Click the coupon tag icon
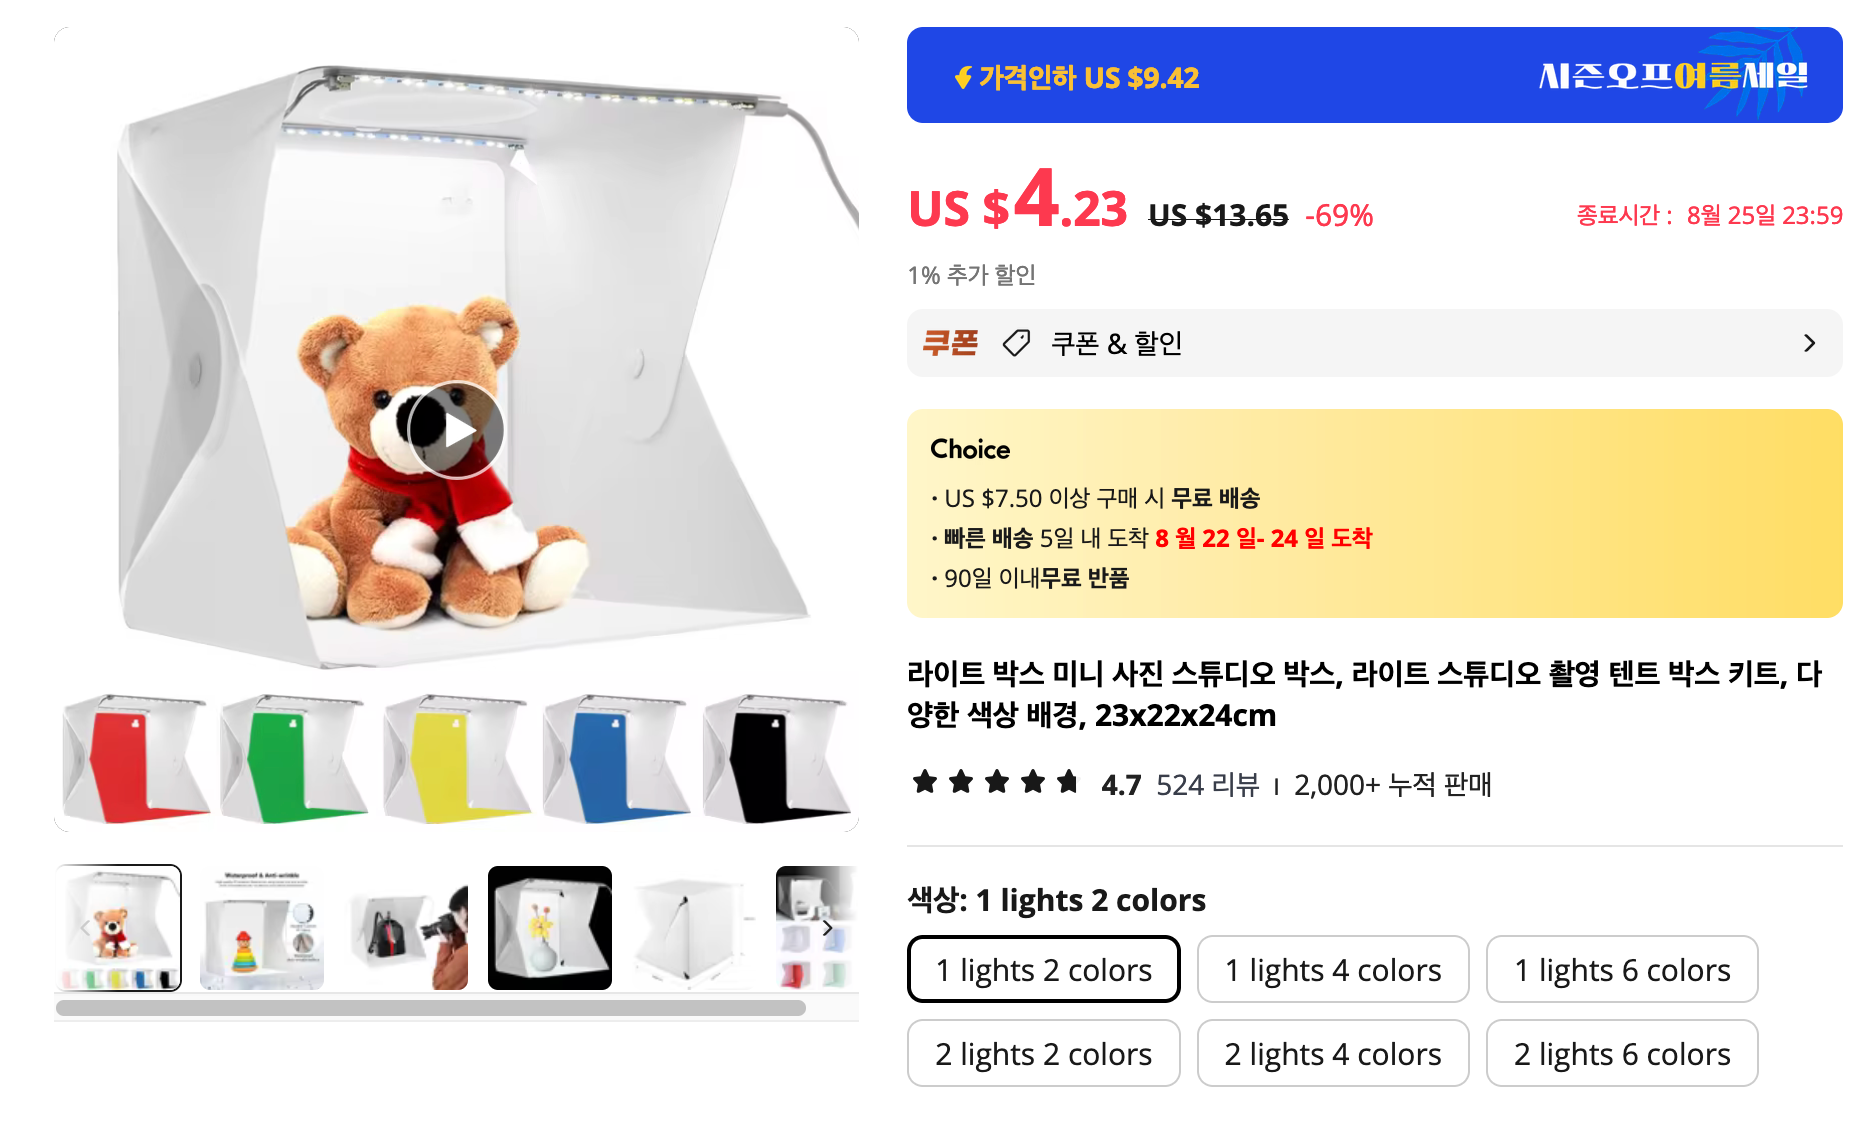The height and width of the screenshot is (1124, 1872). click(x=1016, y=343)
